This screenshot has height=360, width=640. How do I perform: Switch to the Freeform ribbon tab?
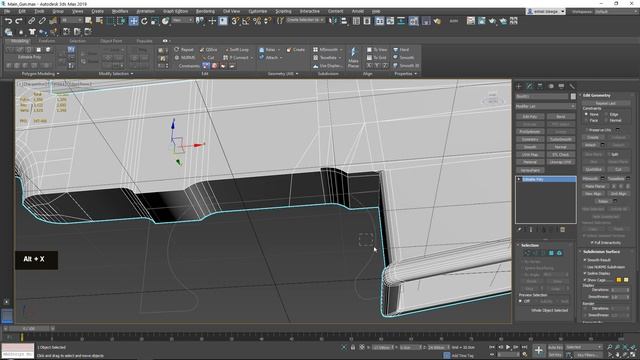pos(46,41)
